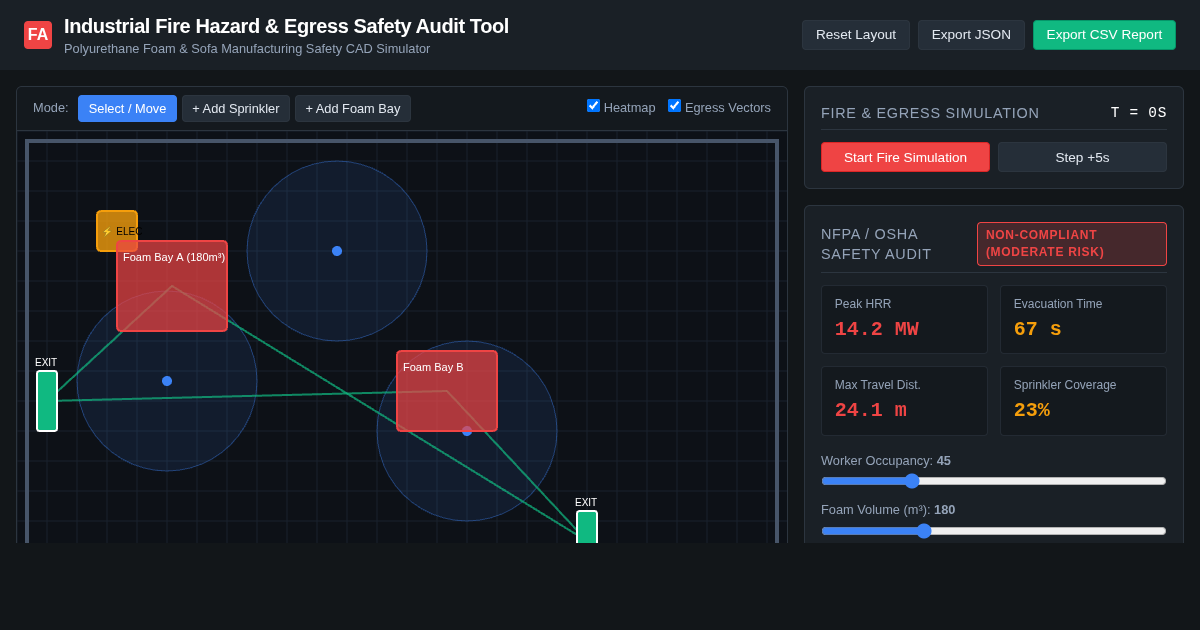Click the Sprinkler Coverage 23% value
The width and height of the screenshot is (1200, 630).
(x=1032, y=410)
